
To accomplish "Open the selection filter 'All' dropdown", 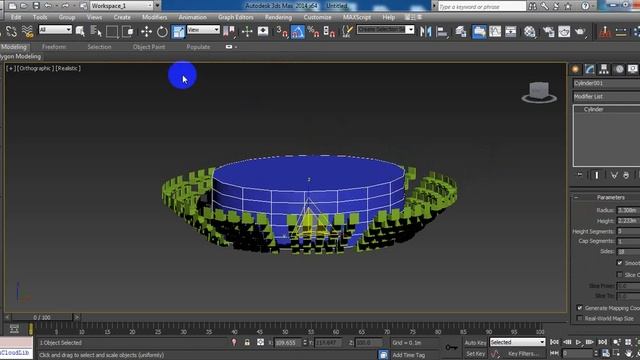I will (x=55, y=29).
